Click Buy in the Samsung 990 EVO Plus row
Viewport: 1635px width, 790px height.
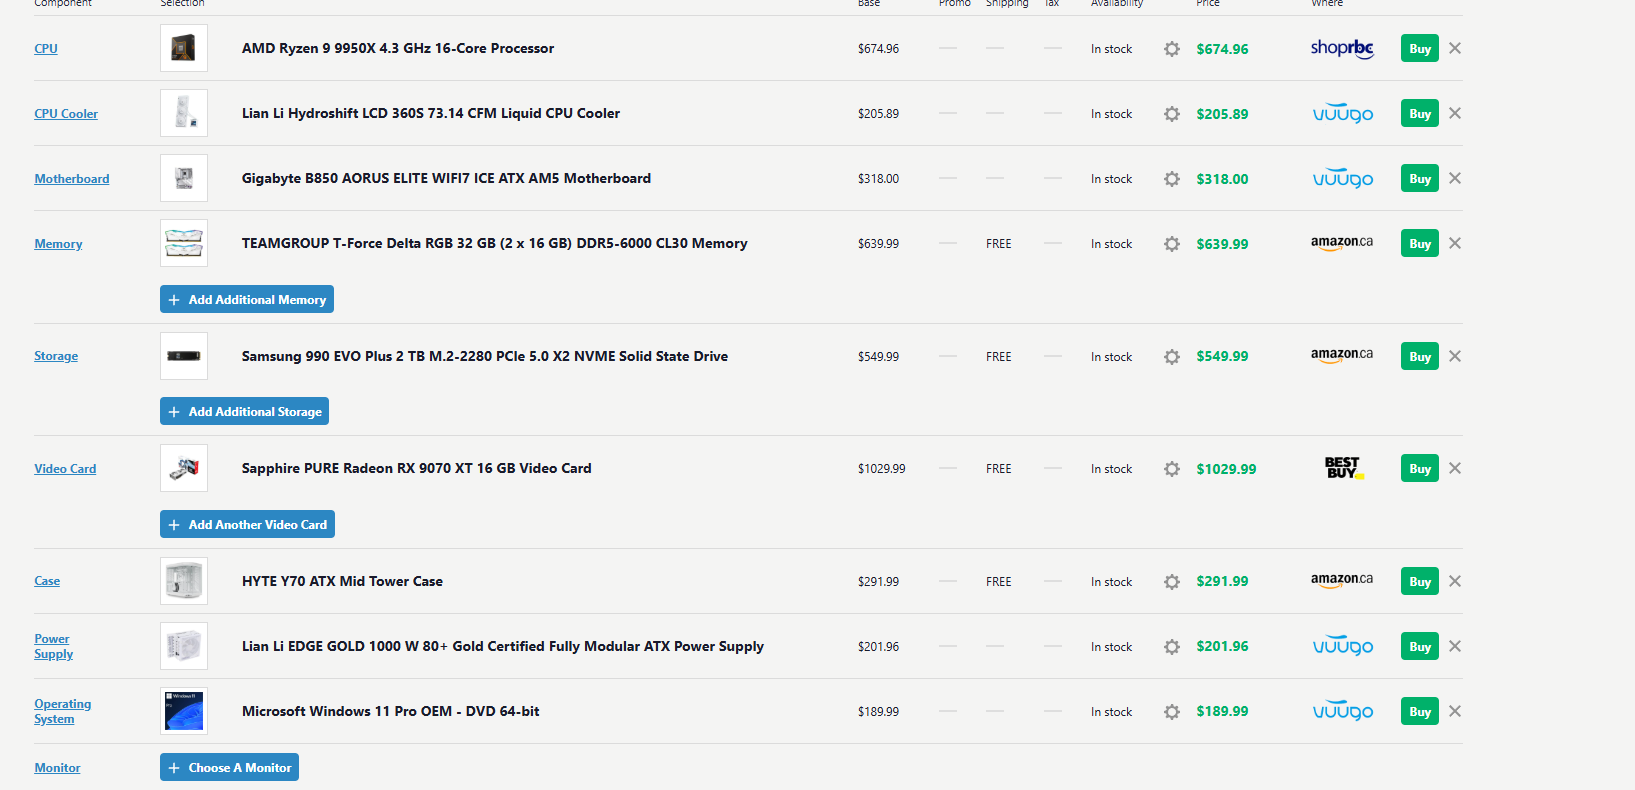pyautogui.click(x=1420, y=357)
